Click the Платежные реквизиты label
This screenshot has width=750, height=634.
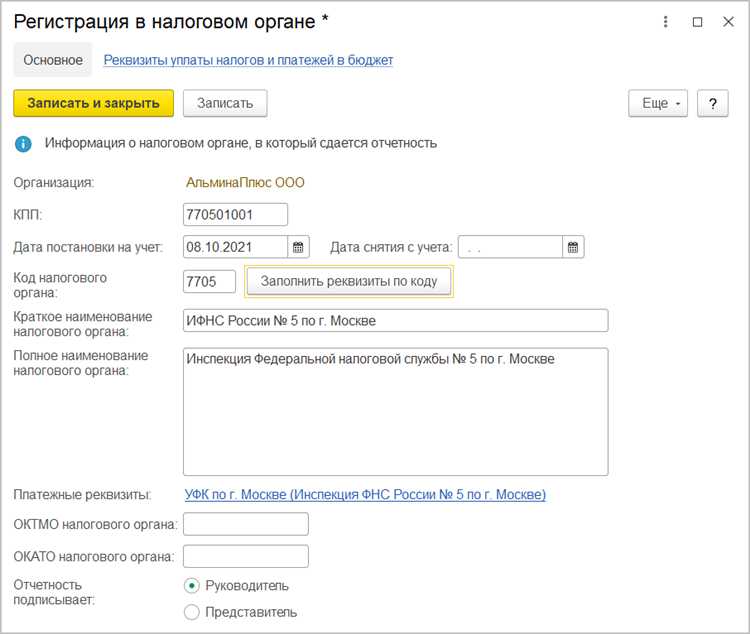[82, 494]
